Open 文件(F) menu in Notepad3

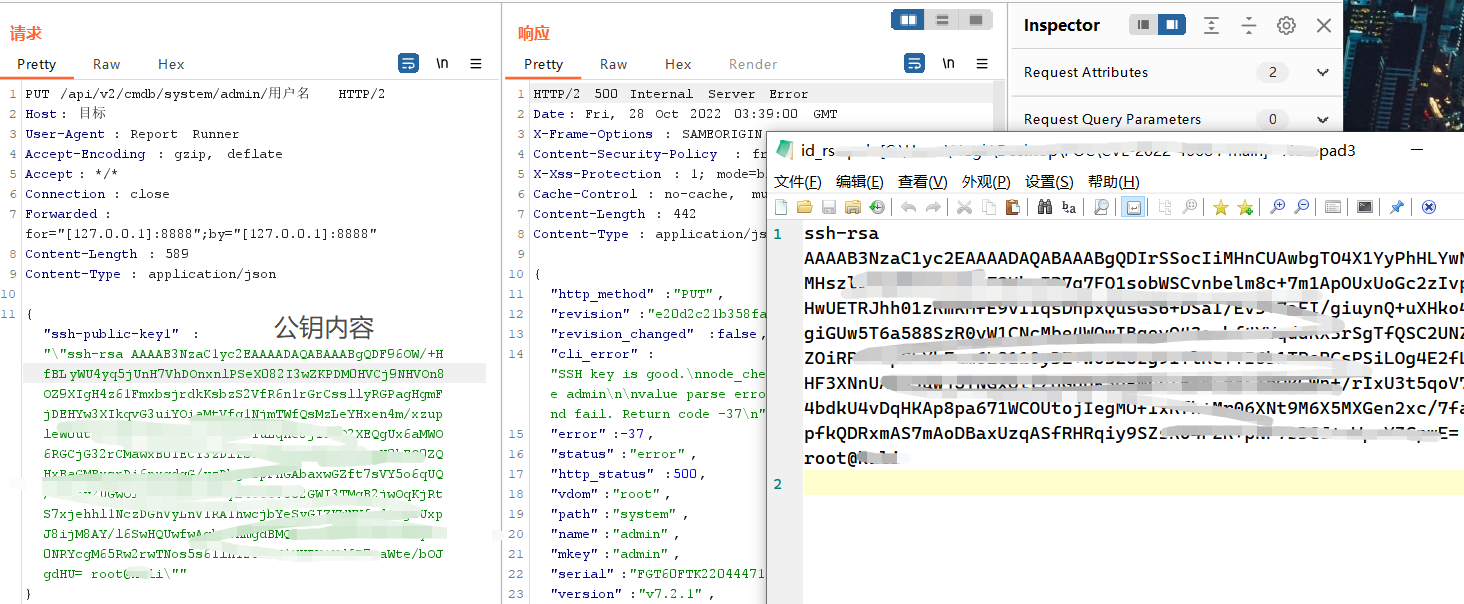(798, 182)
